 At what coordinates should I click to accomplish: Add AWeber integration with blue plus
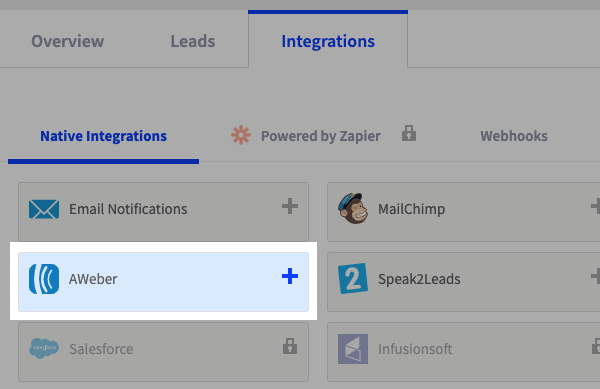[290, 276]
